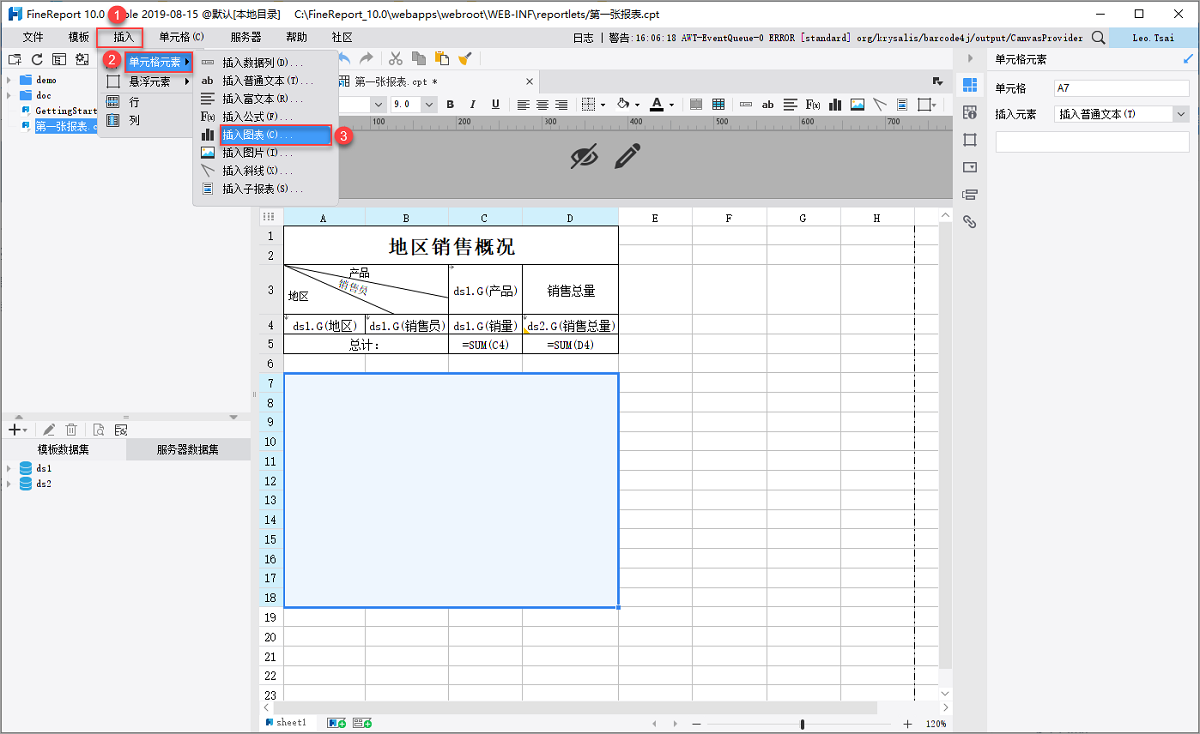The height and width of the screenshot is (734, 1200).
Task: Open the hyperlink panel icon on right sidebar
Action: 969,222
